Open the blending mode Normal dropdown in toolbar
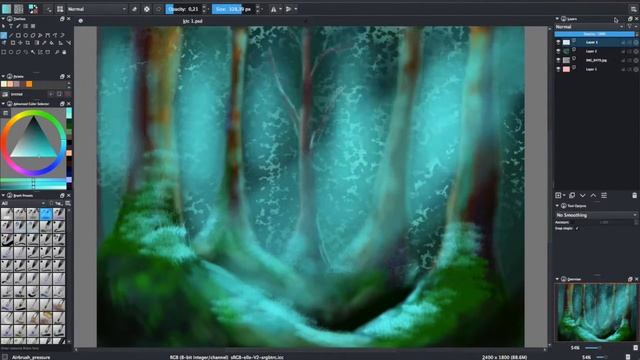The height and width of the screenshot is (360, 640). 96,9
